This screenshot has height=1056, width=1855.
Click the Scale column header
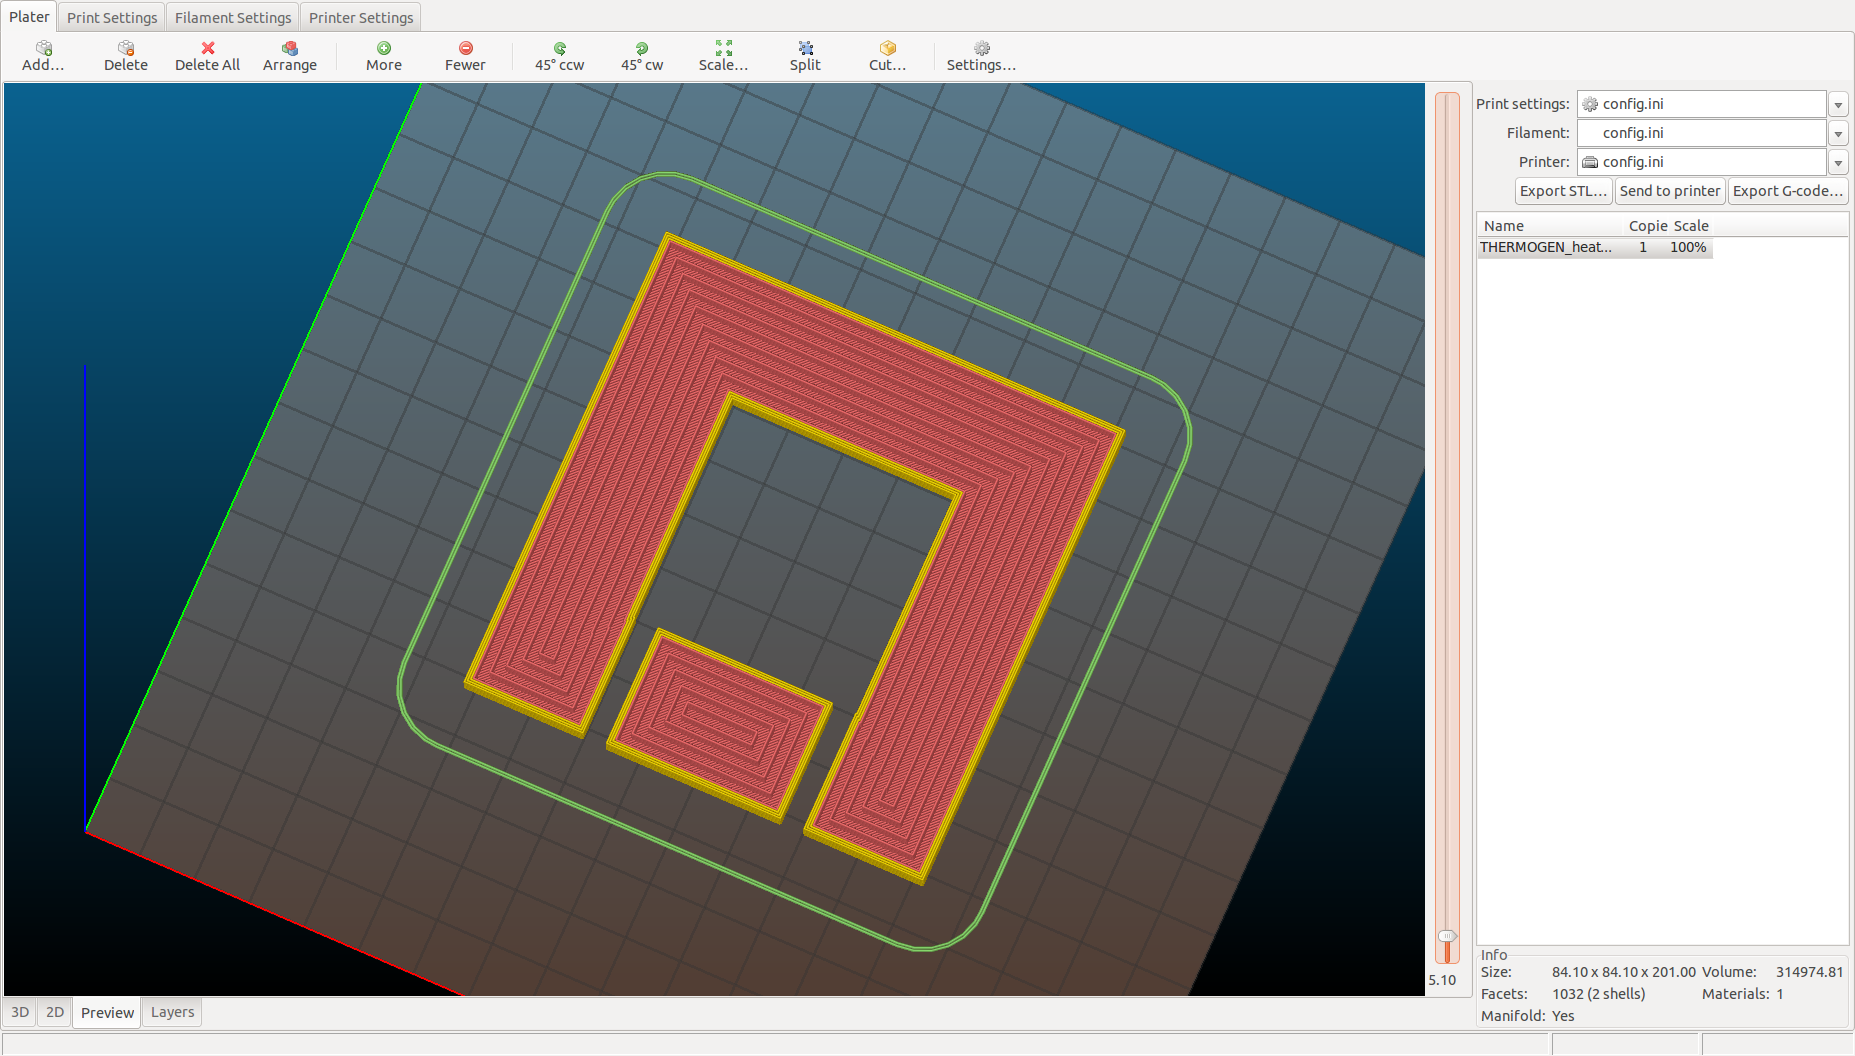[x=1691, y=226]
